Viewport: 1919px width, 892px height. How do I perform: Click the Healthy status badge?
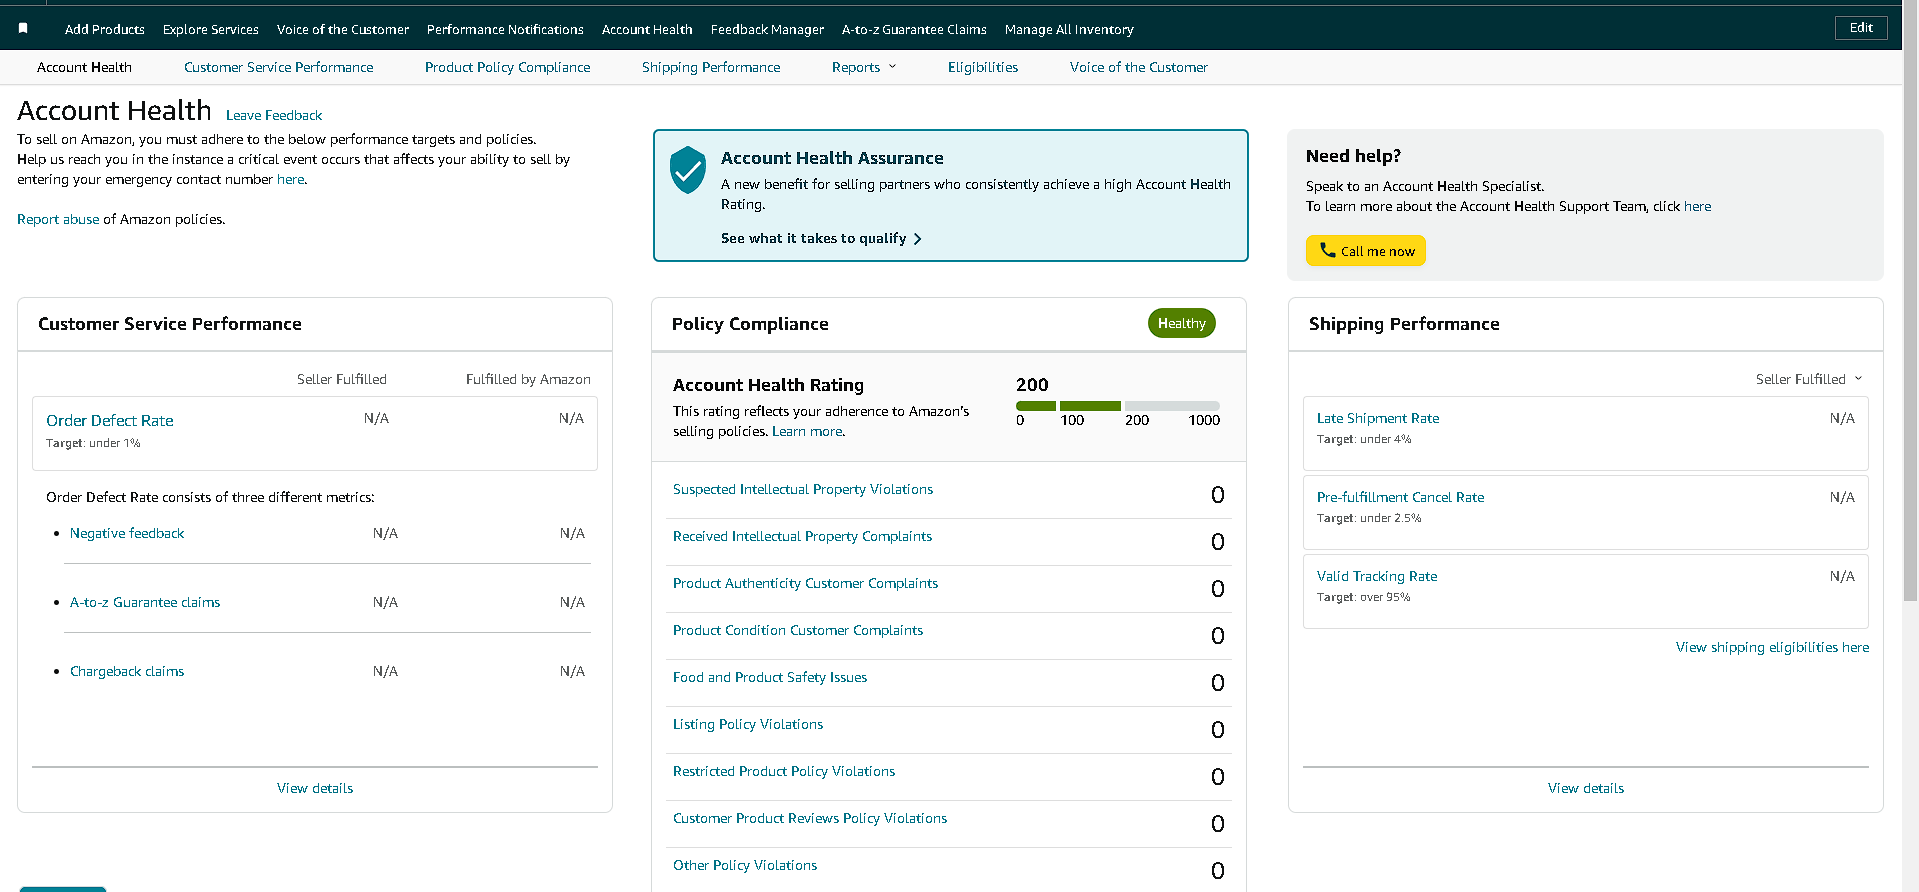1182,323
